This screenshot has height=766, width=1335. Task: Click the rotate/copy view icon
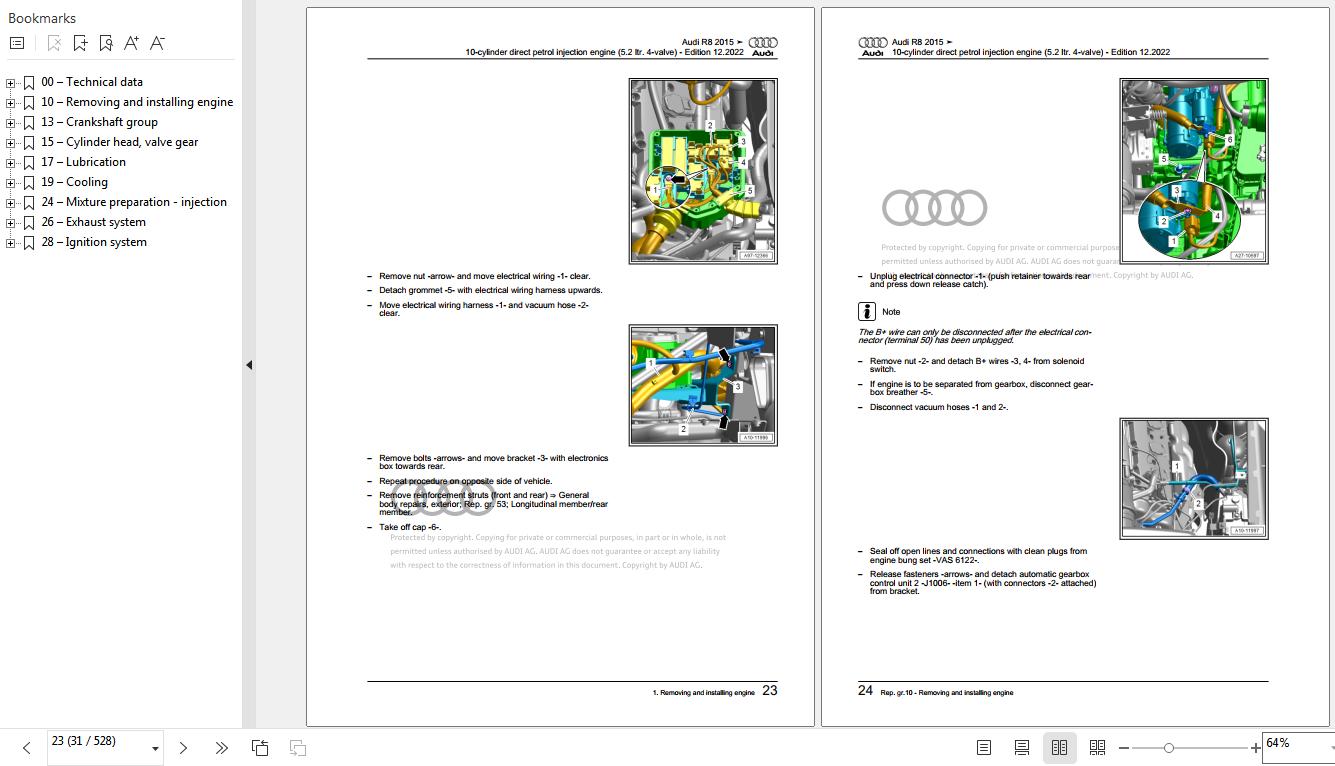(260, 748)
